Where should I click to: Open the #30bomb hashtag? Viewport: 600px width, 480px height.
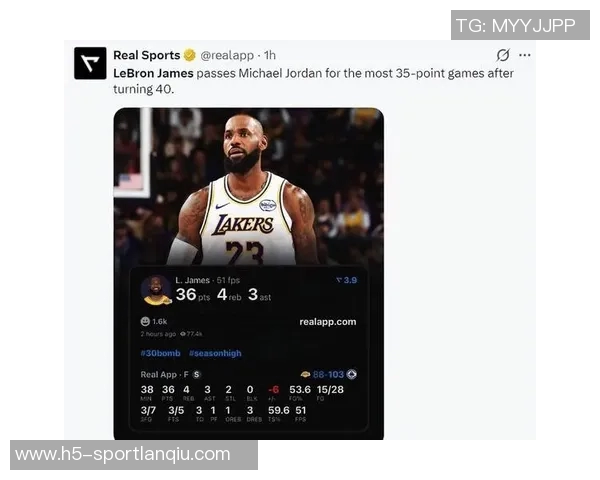pyautogui.click(x=160, y=353)
